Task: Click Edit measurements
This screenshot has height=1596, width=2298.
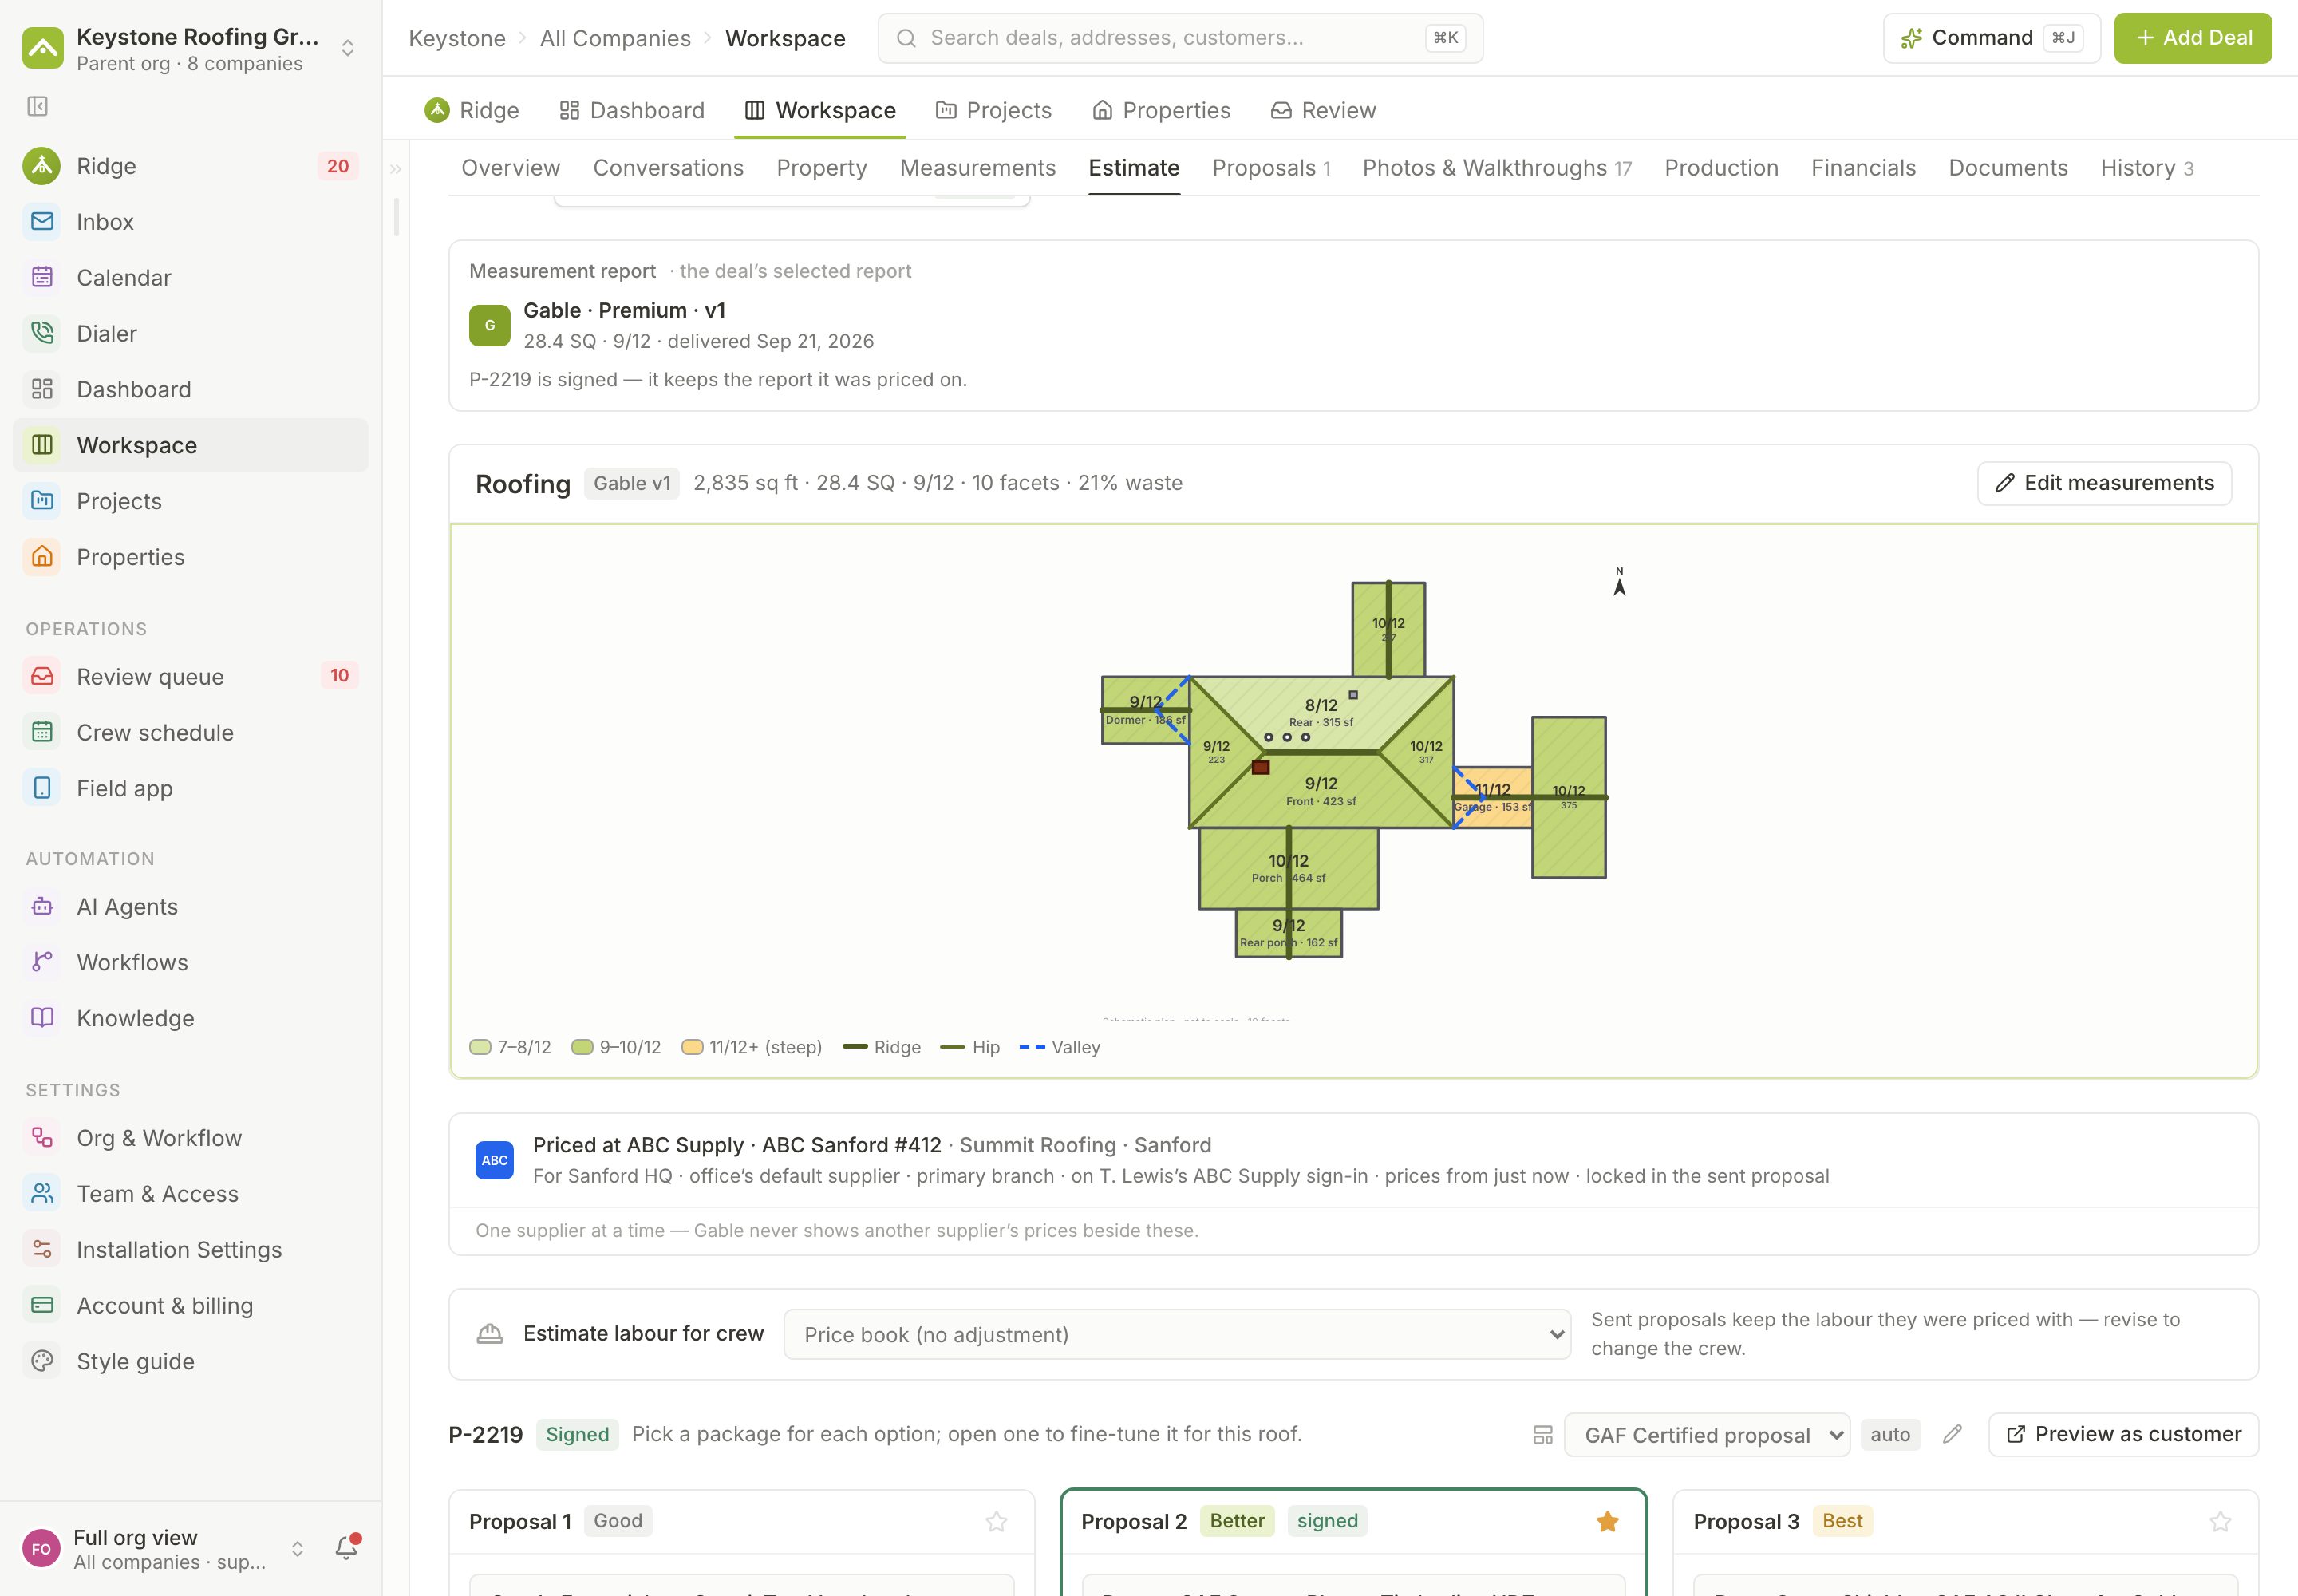Action: pyautogui.click(x=2104, y=483)
